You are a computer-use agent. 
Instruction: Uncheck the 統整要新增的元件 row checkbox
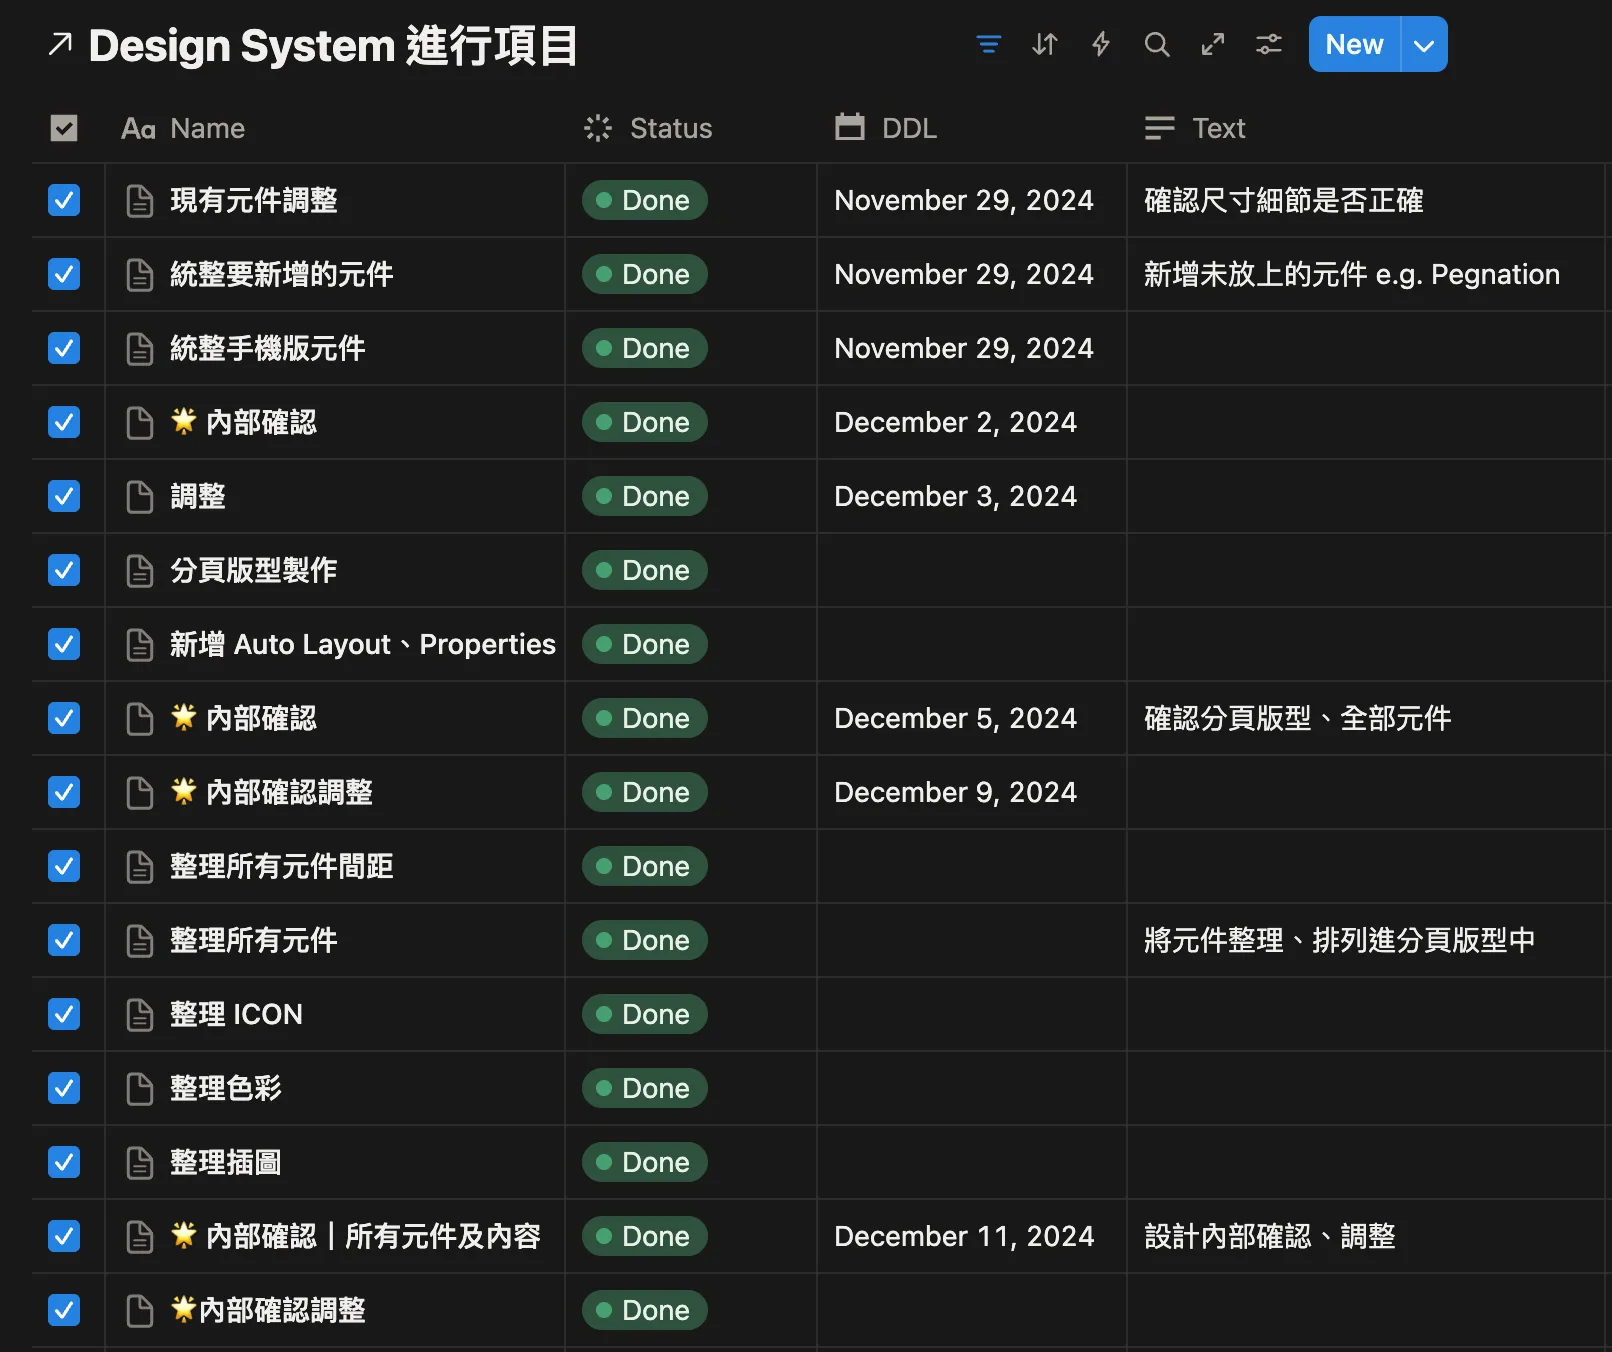click(64, 274)
